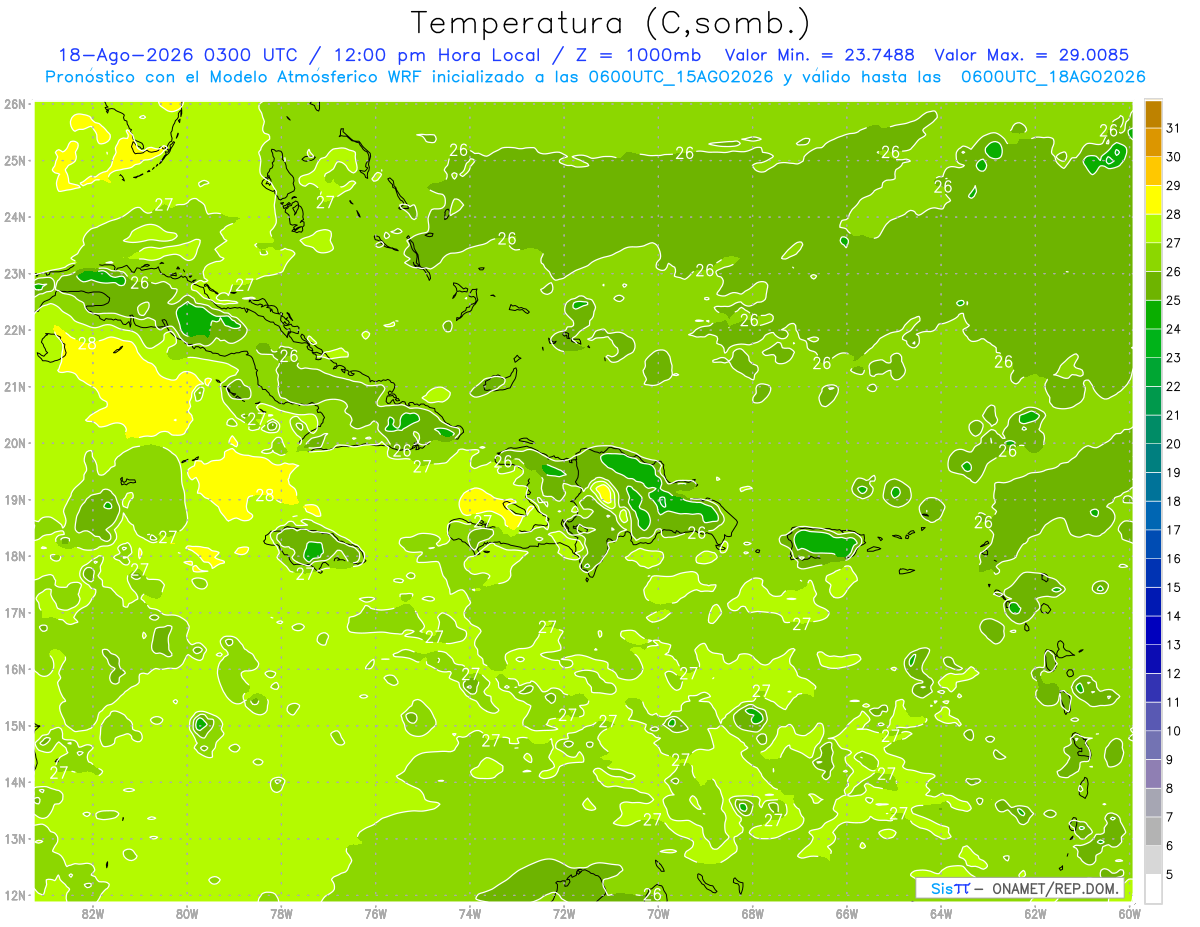This screenshot has height=927, width=1200.
Task: Click the '74W' longitude axis label
Action: point(470,913)
